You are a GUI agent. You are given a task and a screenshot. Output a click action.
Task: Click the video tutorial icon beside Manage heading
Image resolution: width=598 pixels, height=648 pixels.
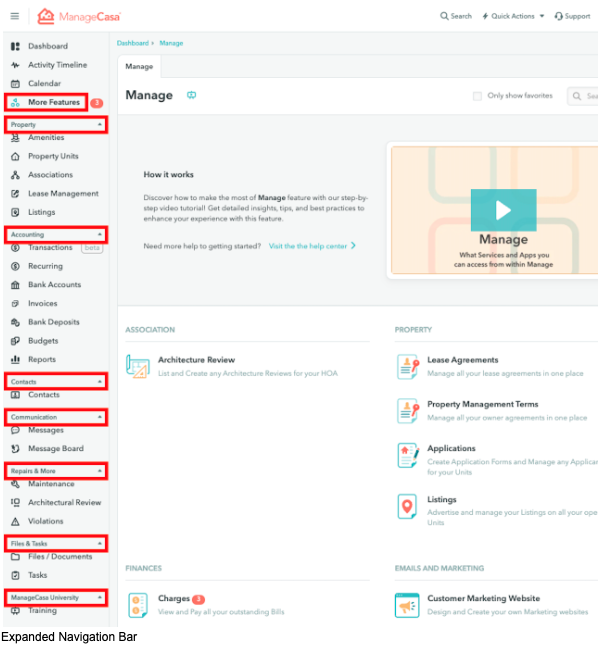click(191, 95)
